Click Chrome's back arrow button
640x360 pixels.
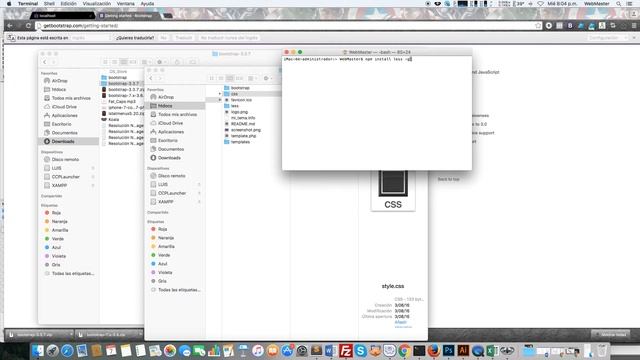pos(10,25)
